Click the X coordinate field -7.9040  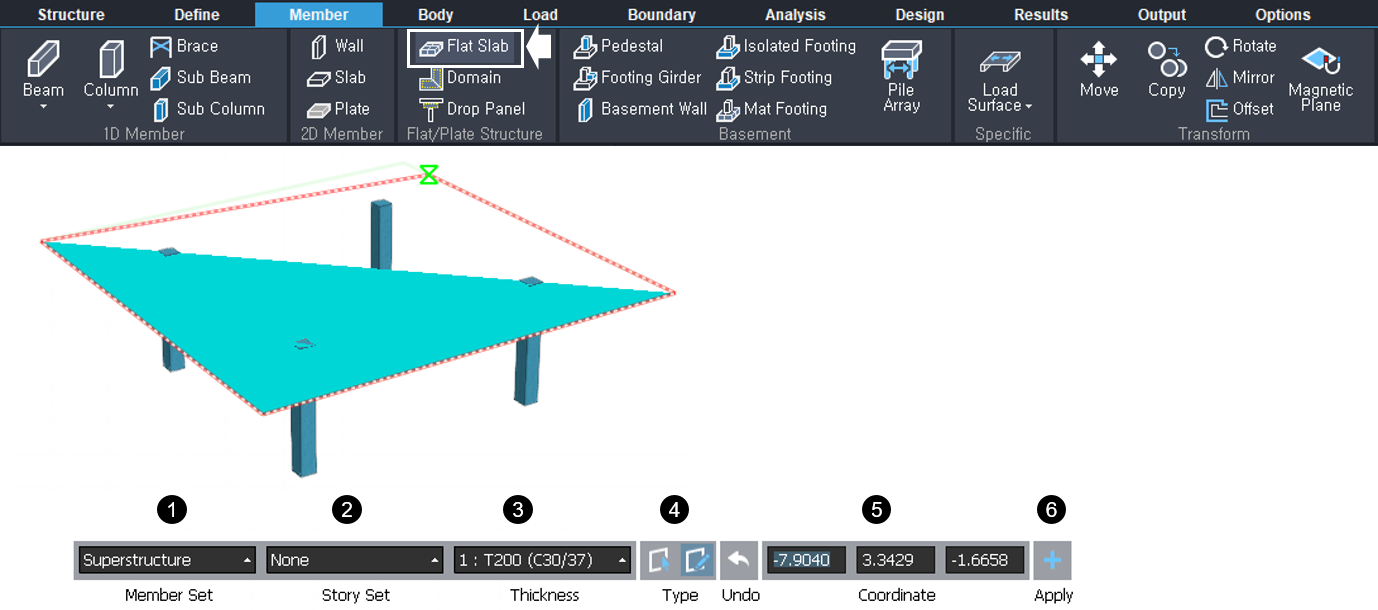click(x=806, y=560)
